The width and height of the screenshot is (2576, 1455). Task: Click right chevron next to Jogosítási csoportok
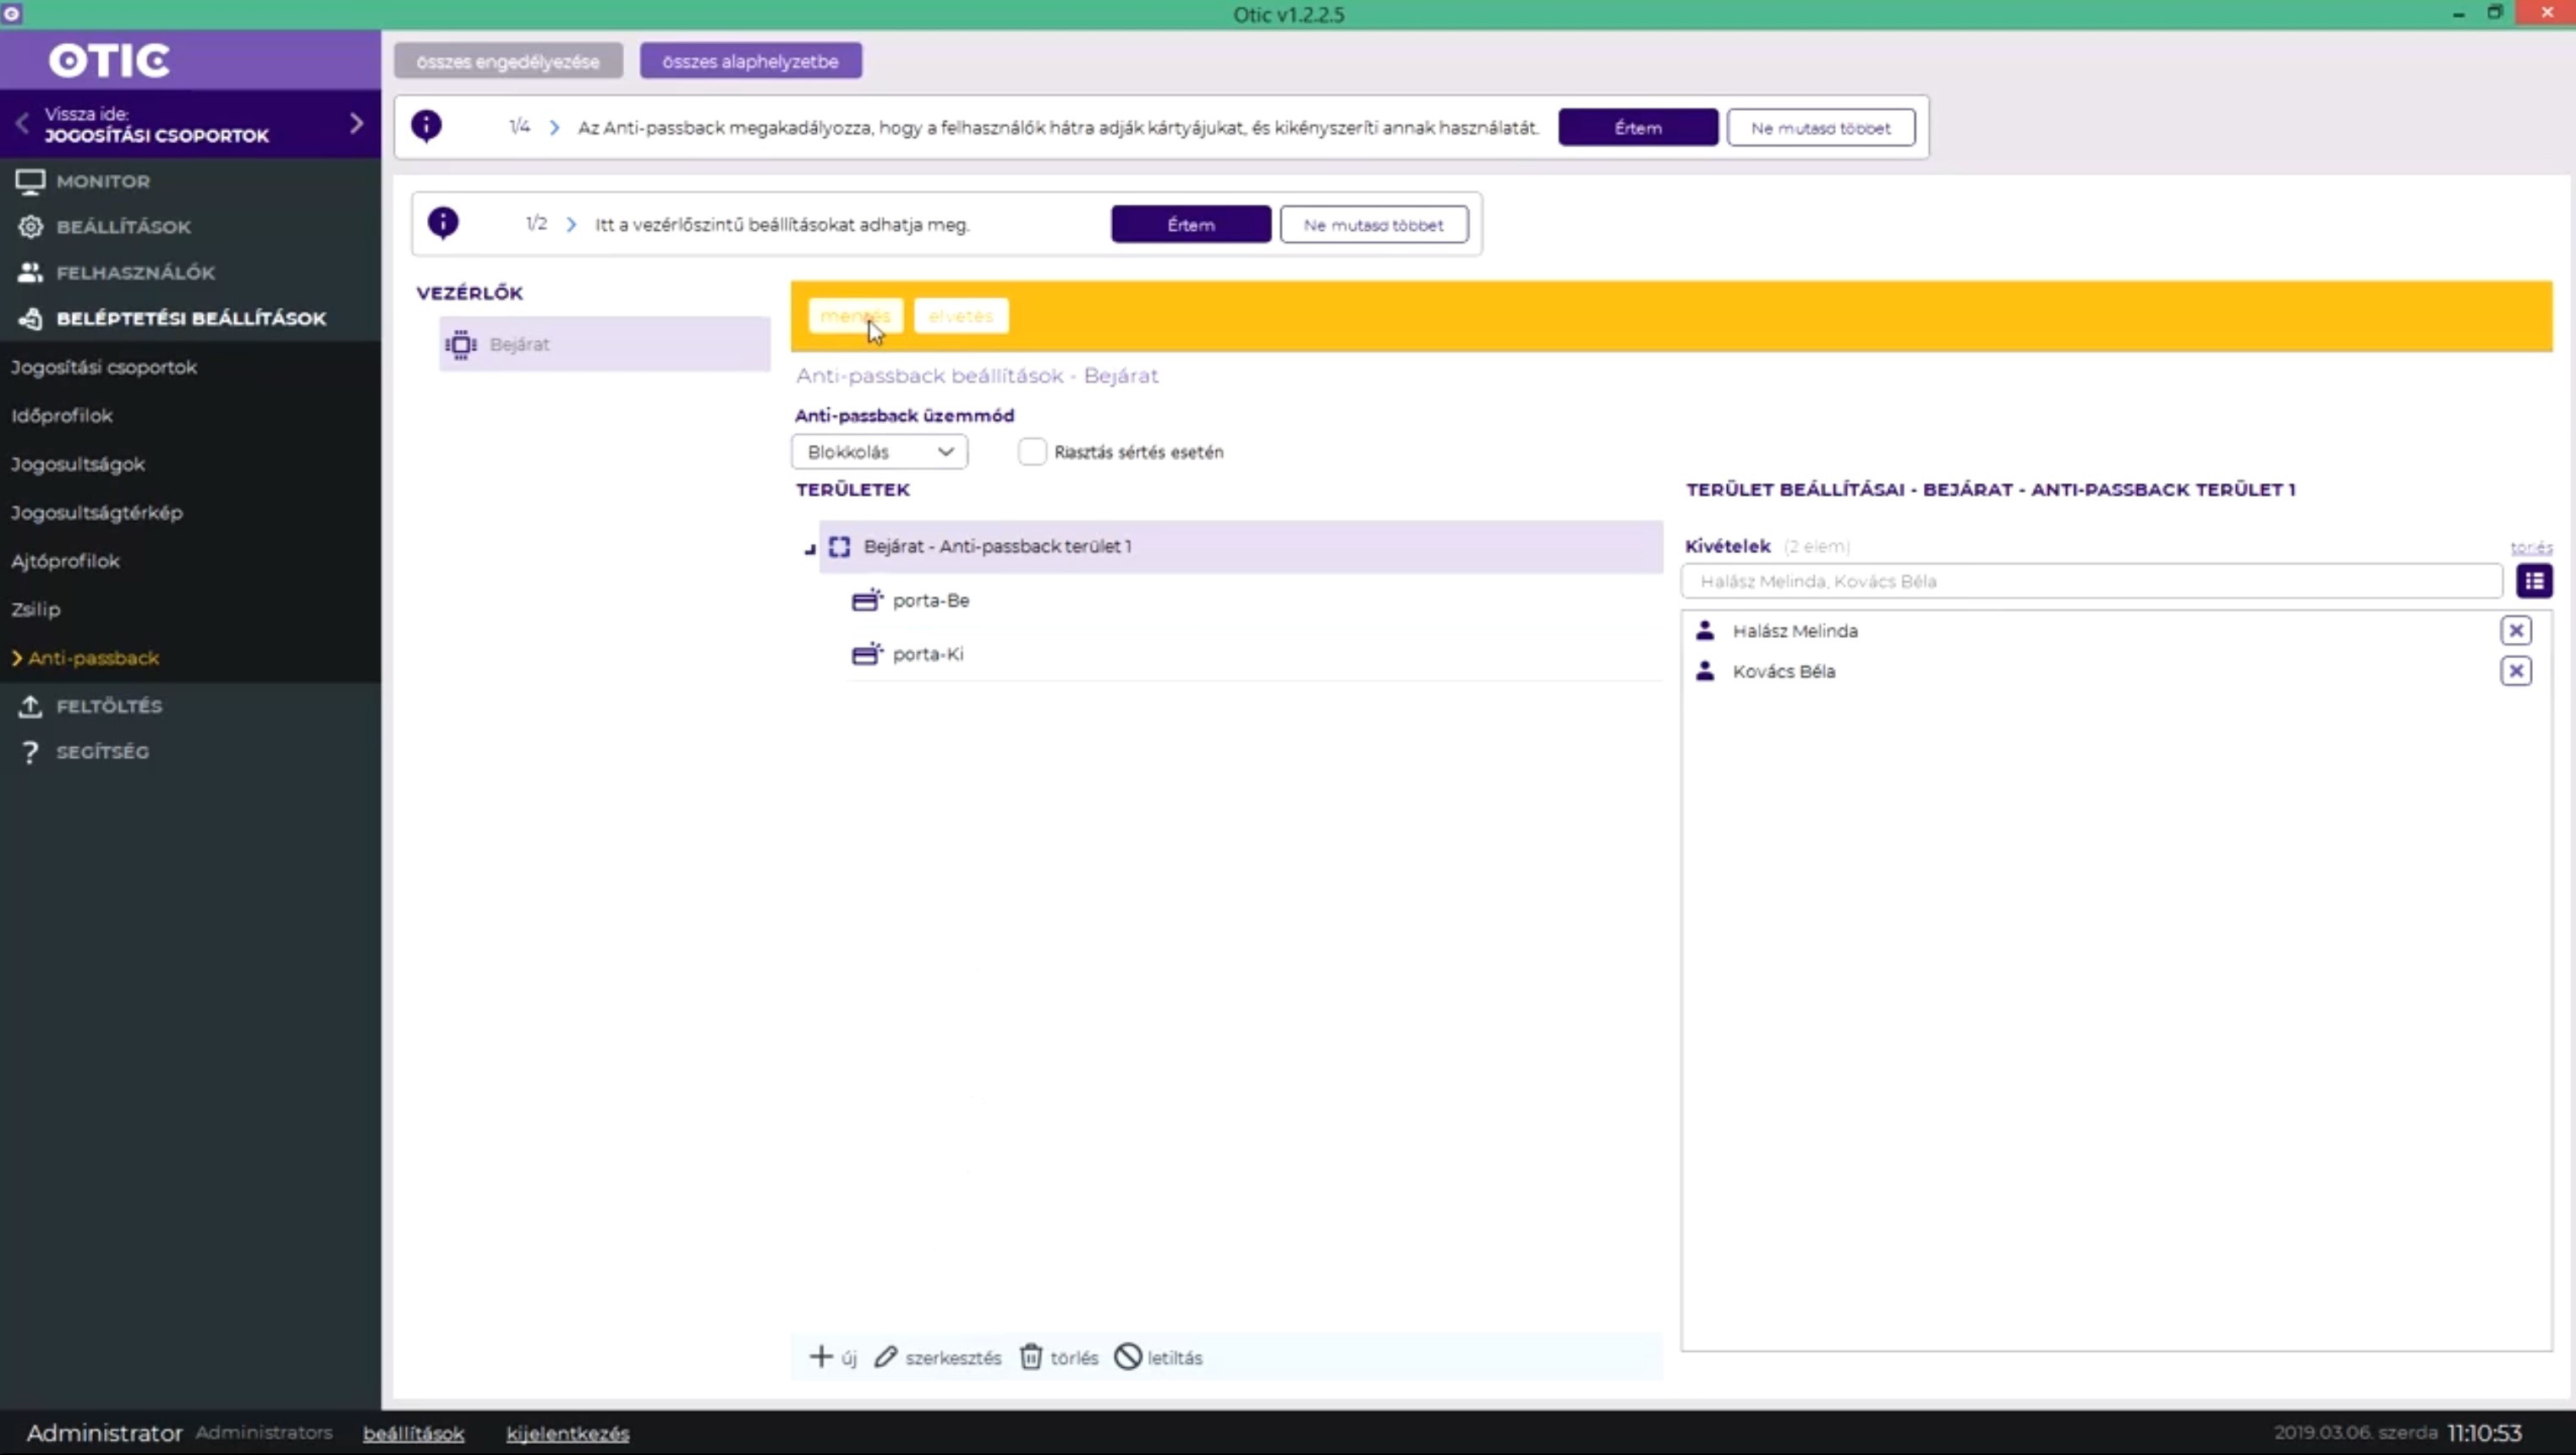357,124
